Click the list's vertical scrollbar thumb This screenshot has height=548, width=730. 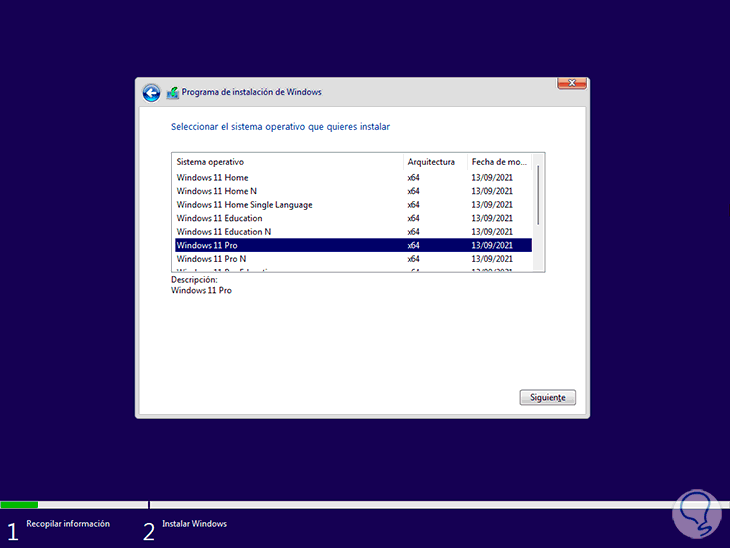coord(538,196)
